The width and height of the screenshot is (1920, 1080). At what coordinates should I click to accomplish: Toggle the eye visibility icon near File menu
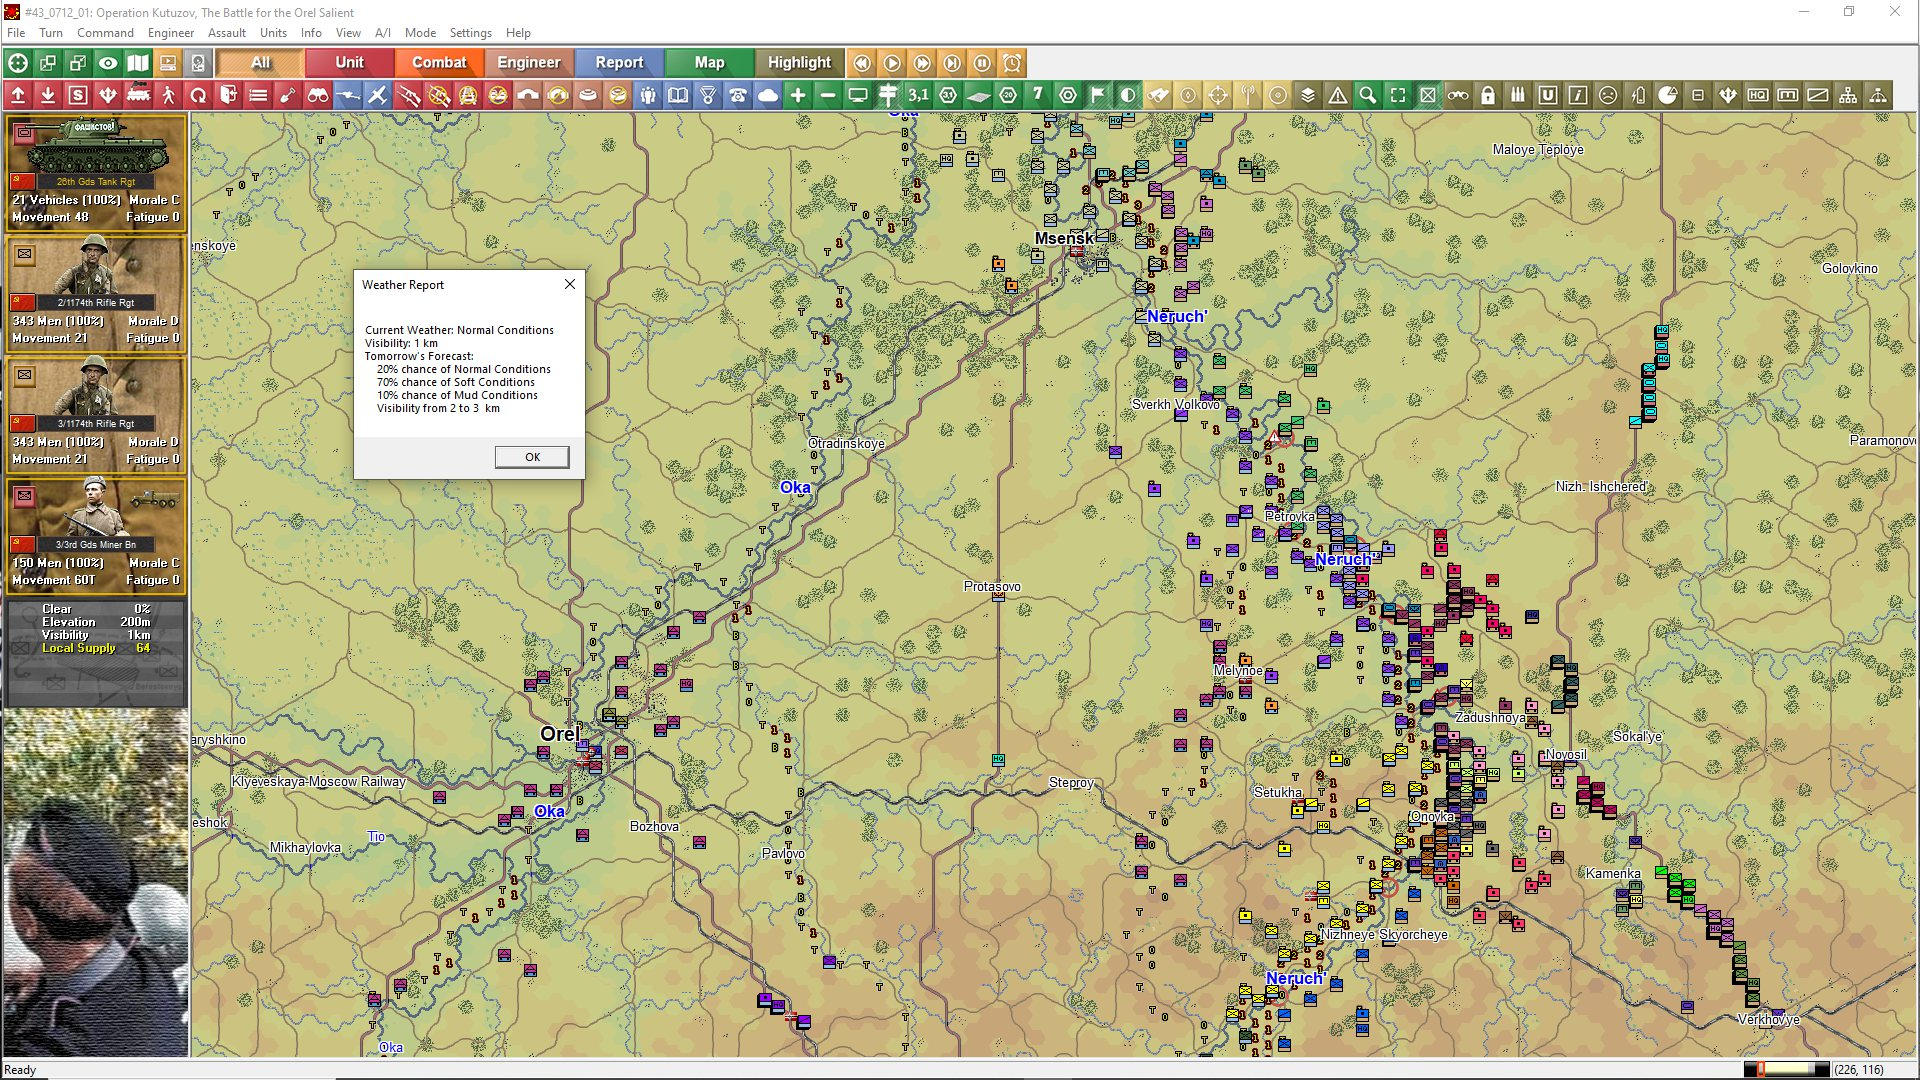tap(108, 62)
